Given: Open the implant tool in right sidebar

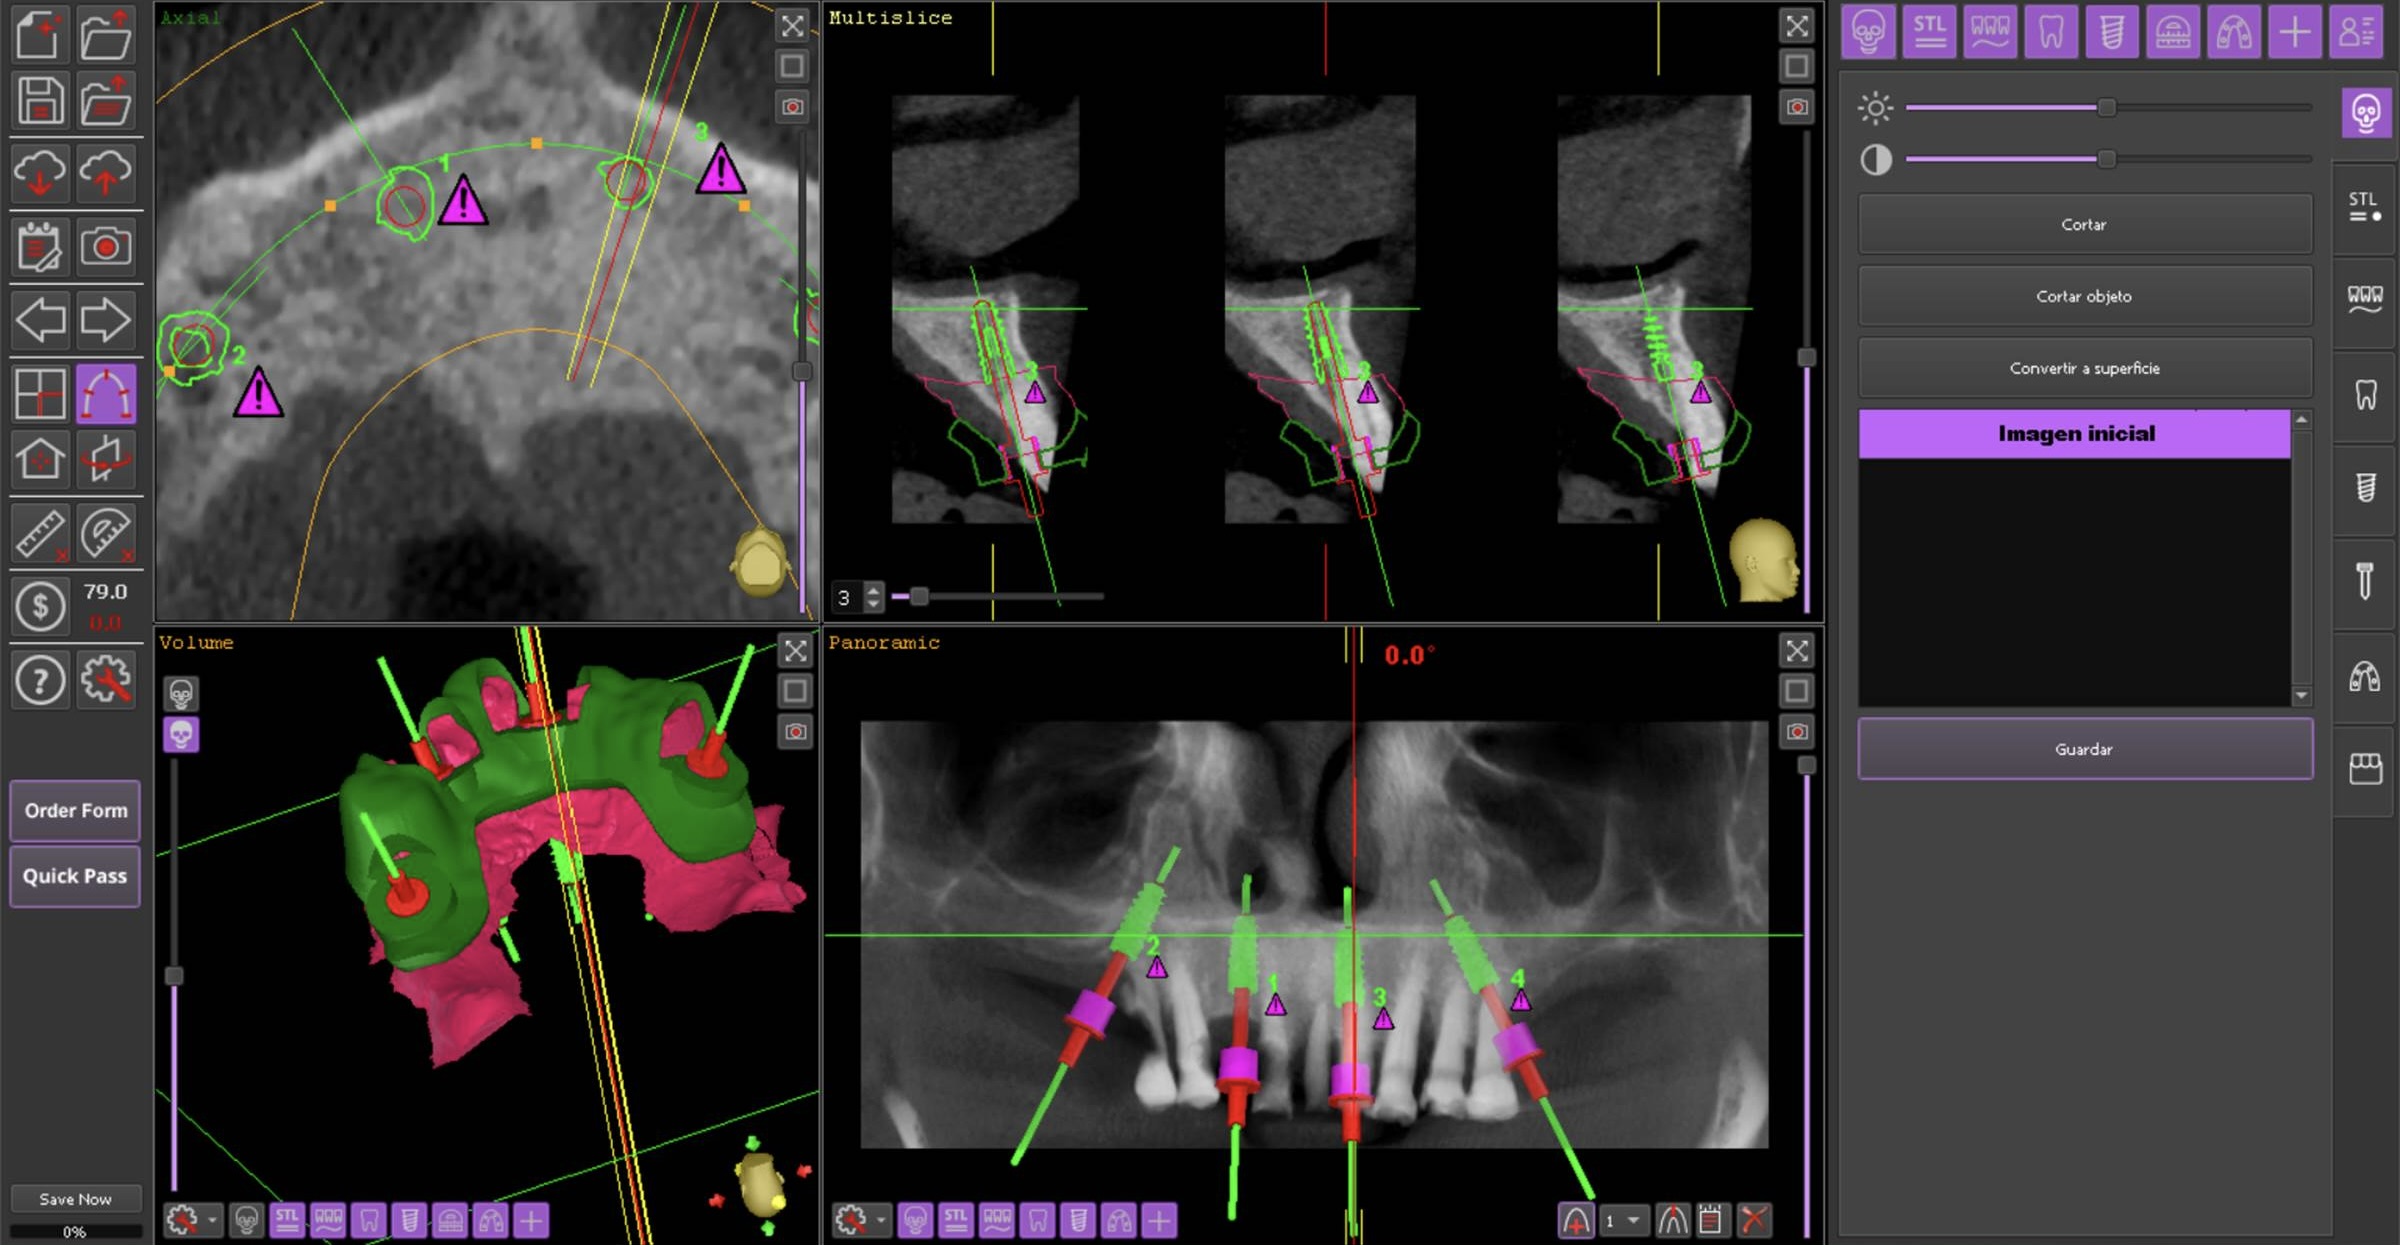Looking at the screenshot, I should pos(2365,487).
